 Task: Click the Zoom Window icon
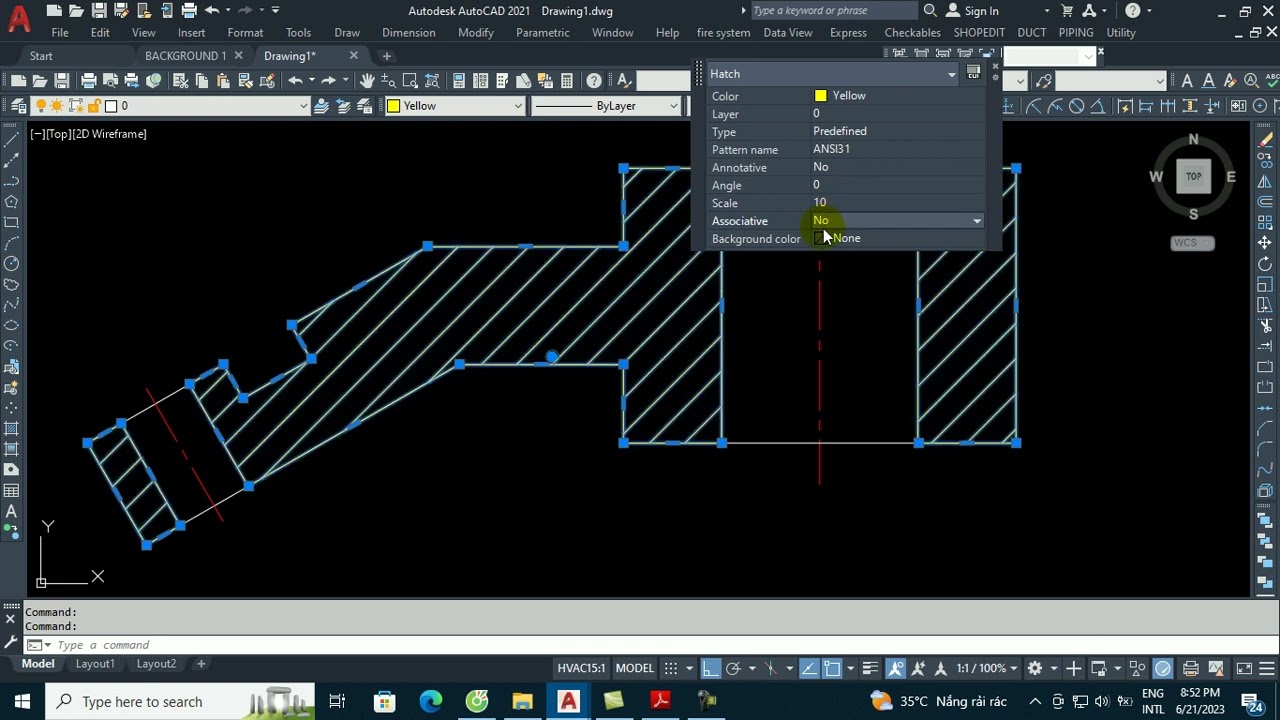411,81
